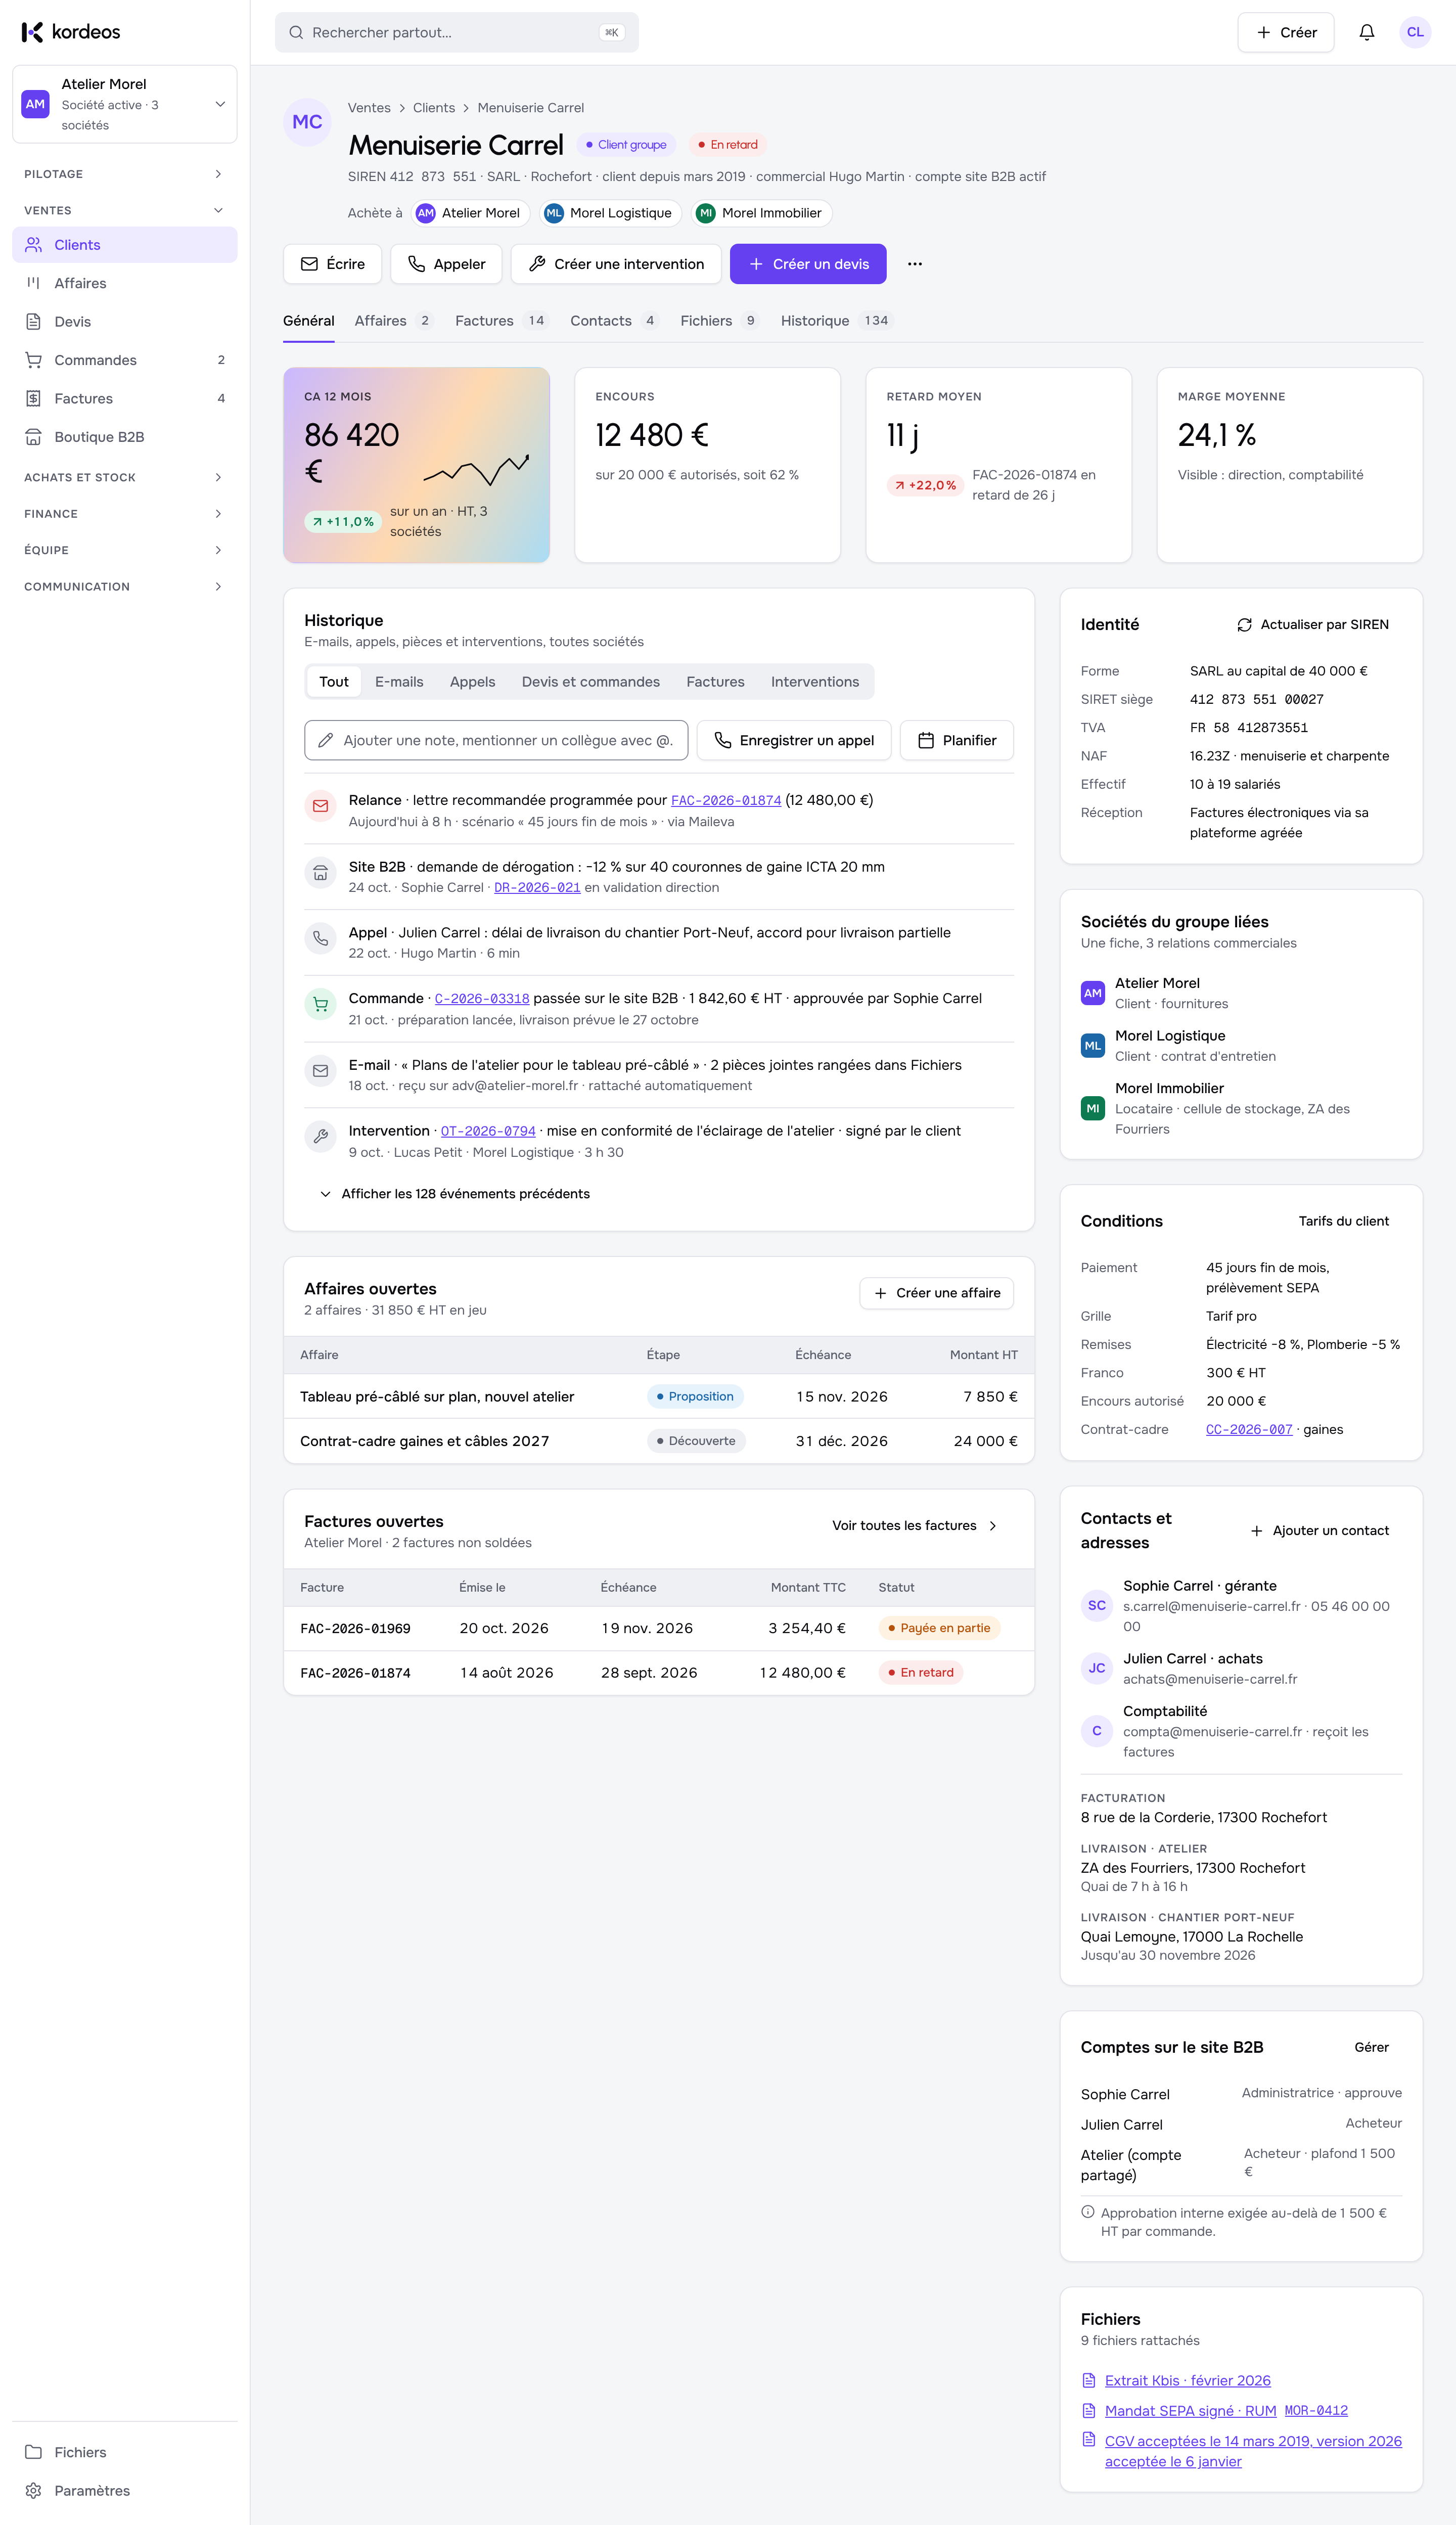Screen dimensions: 1456x2525
Task: Select the Appels history filter
Action: [x=472, y=682]
